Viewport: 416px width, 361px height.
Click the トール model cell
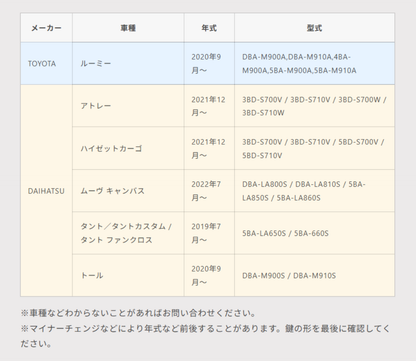coord(128,275)
